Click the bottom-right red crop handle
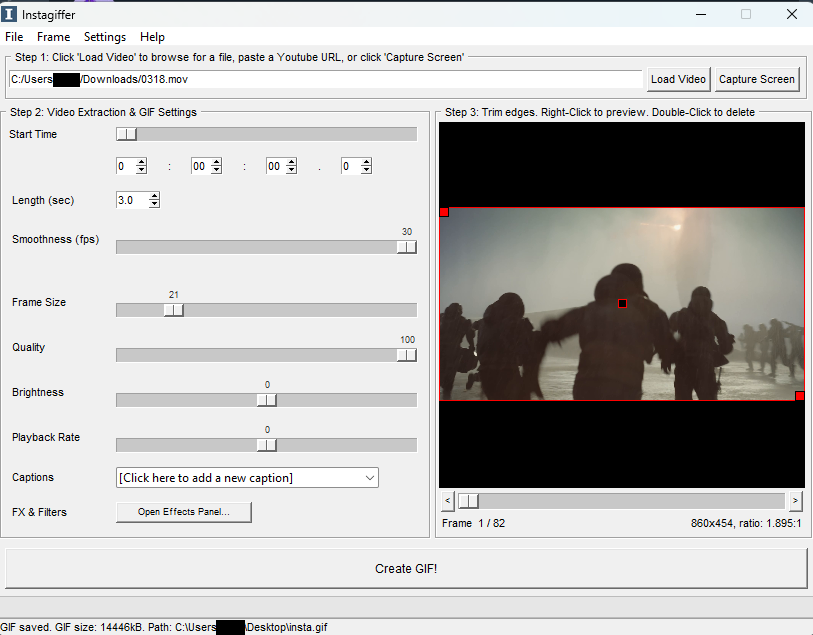This screenshot has height=635, width=813. pos(800,396)
